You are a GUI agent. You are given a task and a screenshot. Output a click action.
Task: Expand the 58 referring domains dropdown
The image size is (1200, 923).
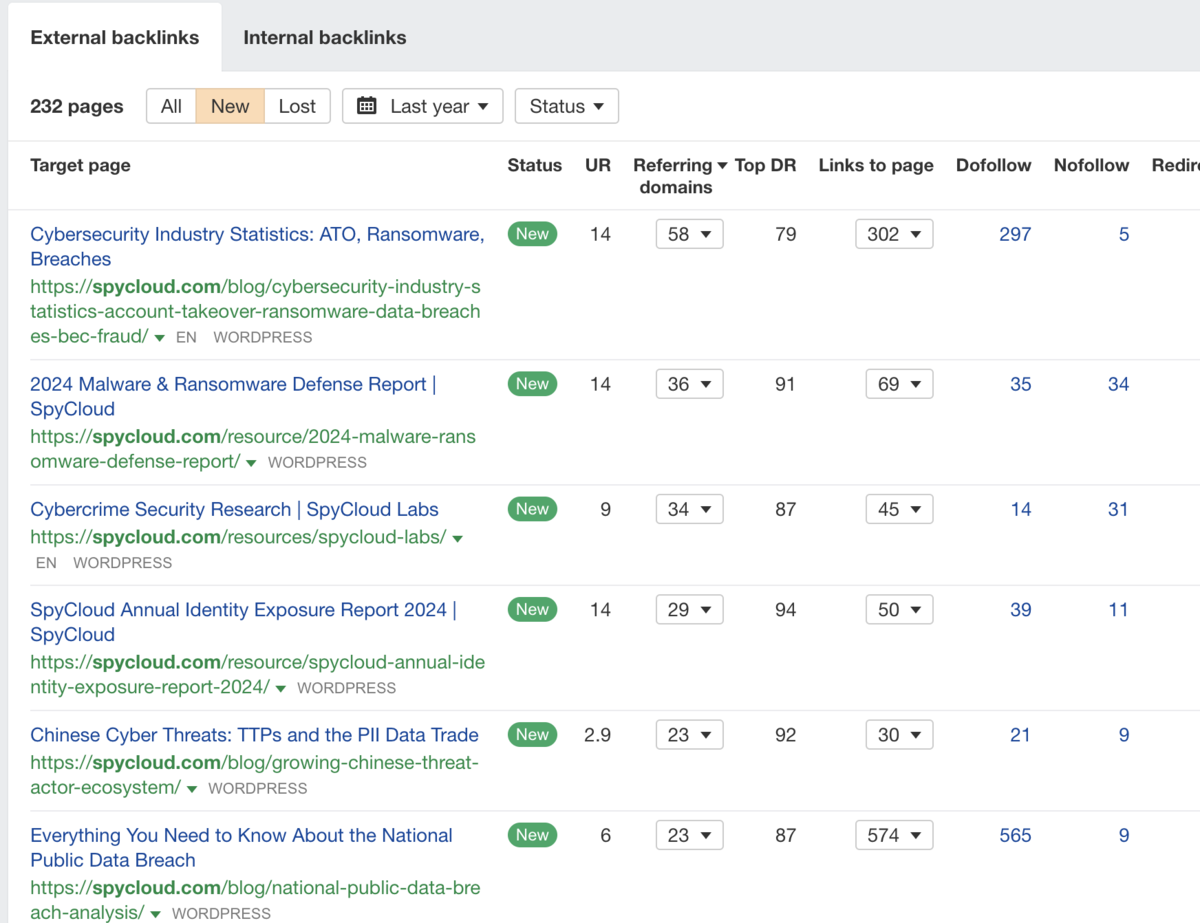point(689,234)
